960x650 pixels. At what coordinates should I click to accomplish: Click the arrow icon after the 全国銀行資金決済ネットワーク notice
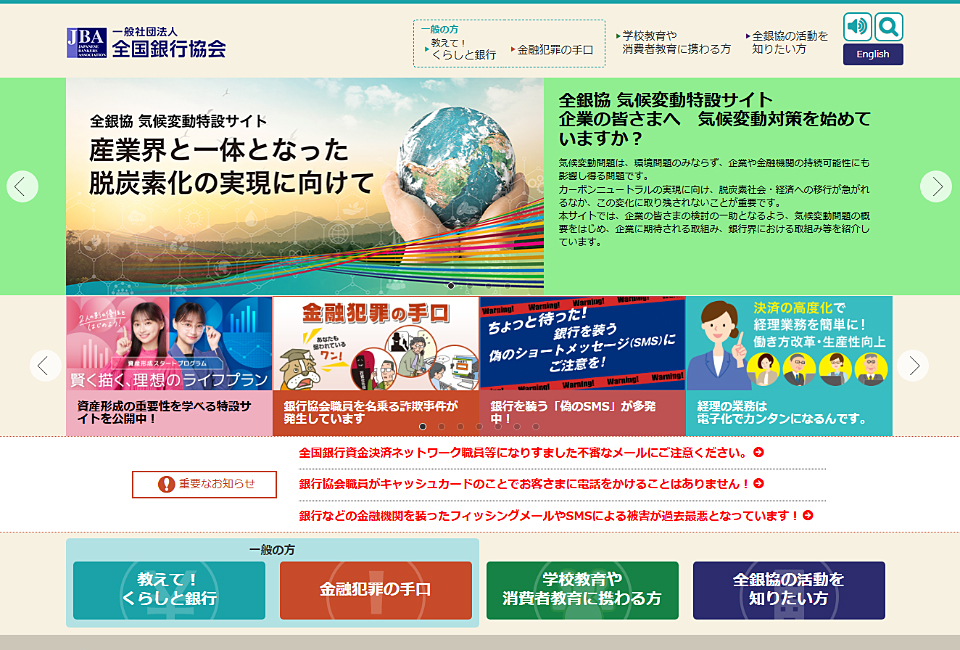coord(759,452)
